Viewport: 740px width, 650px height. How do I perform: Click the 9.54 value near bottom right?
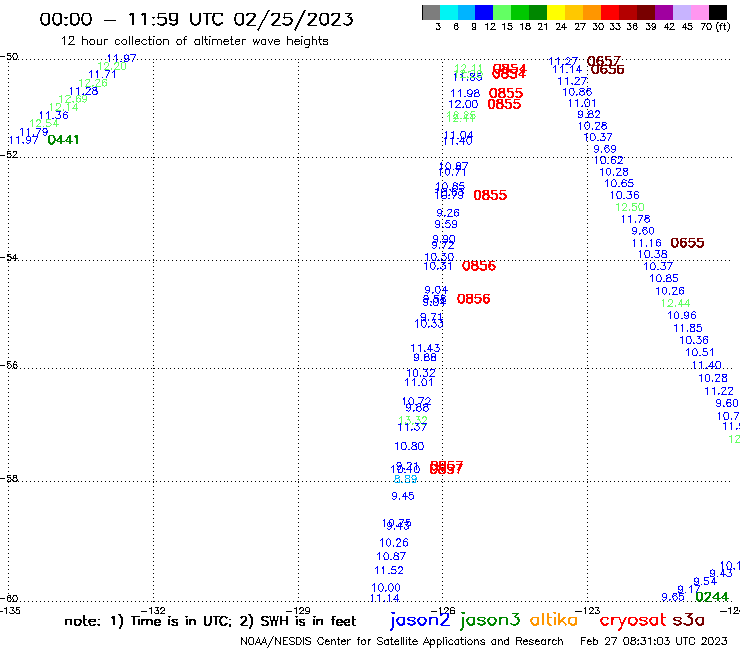coord(705,581)
